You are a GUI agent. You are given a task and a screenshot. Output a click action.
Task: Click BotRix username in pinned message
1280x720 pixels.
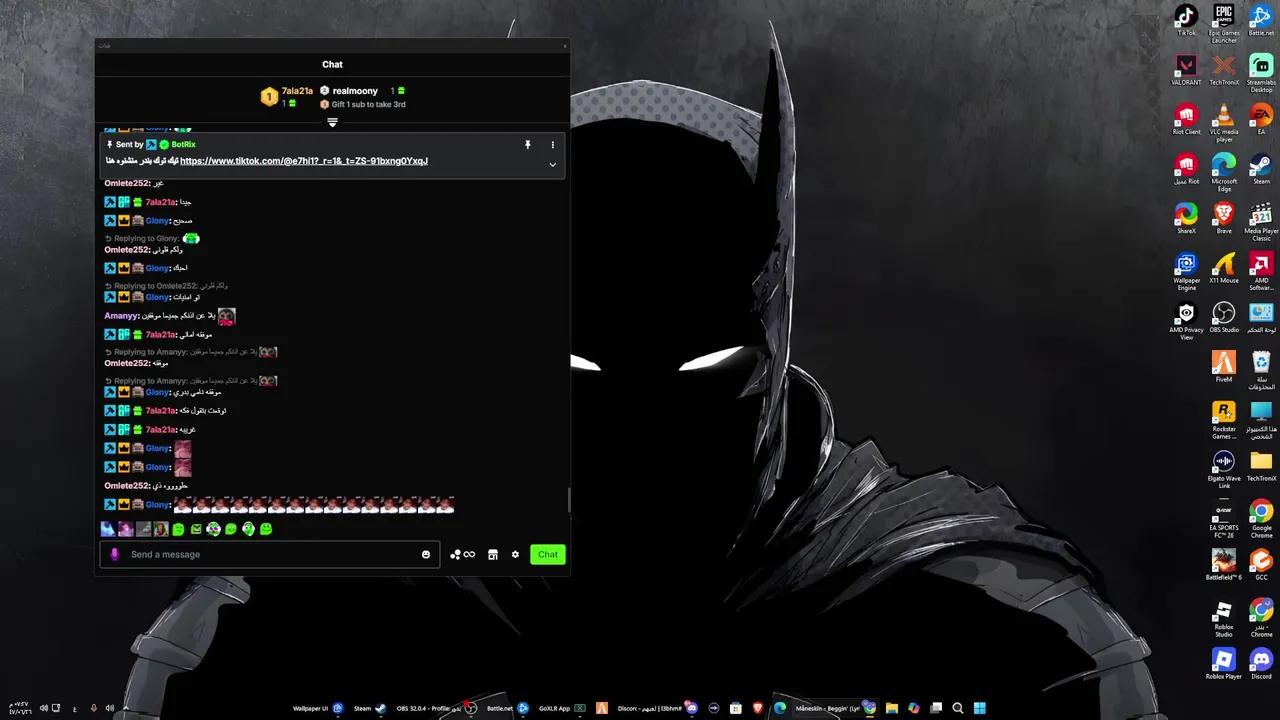183,145
